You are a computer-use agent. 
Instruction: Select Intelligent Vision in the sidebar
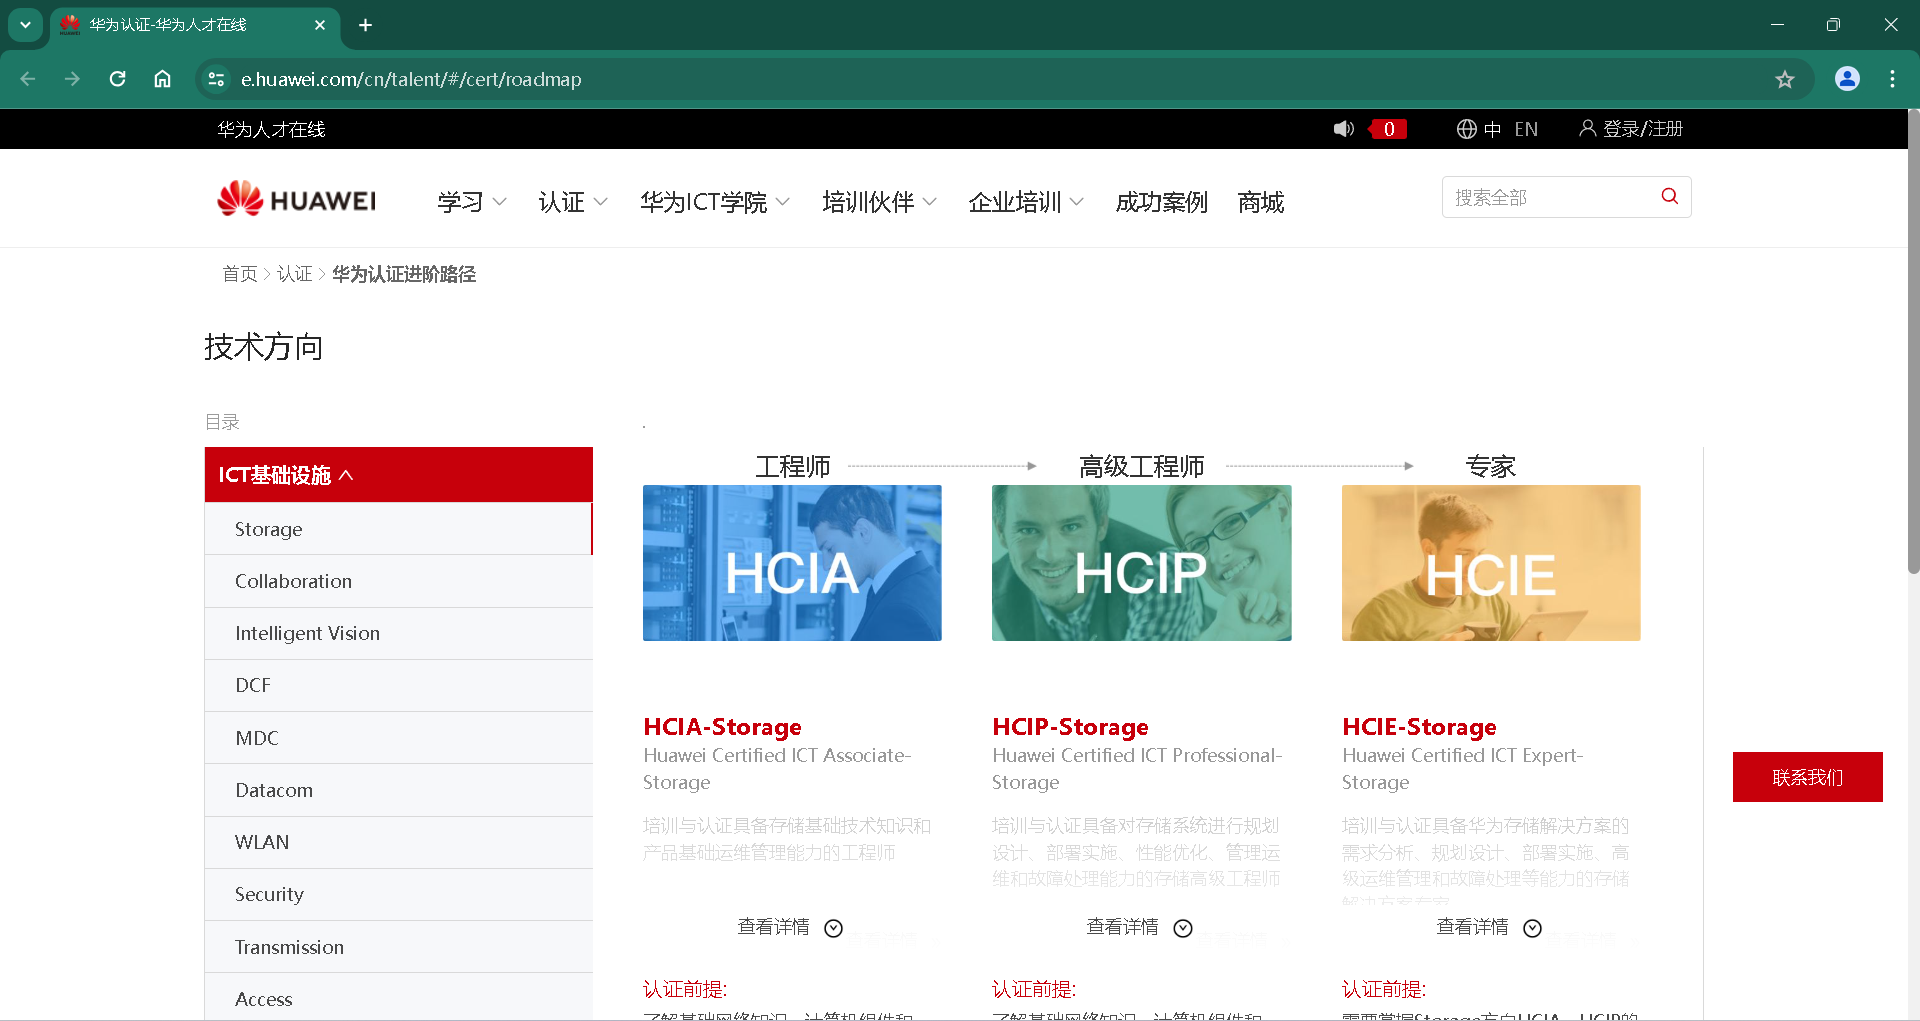pos(399,633)
